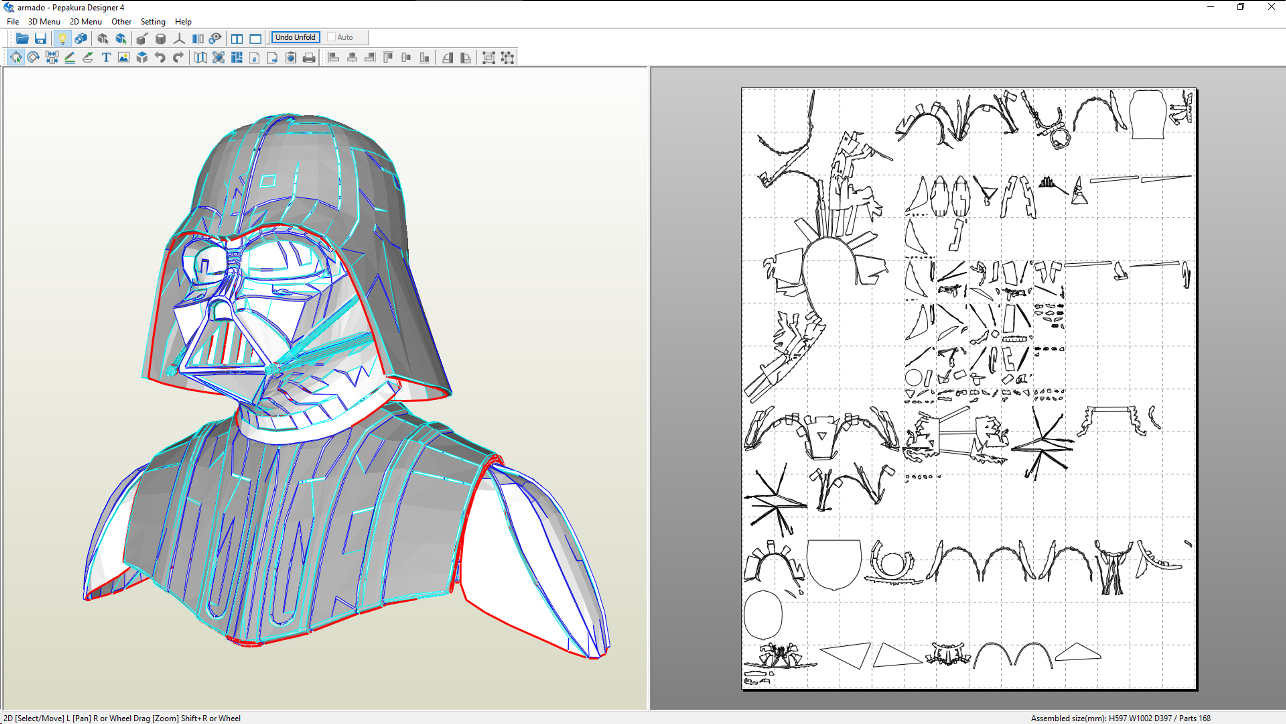The width and height of the screenshot is (1286, 724).
Task: Click the three-axis coordinate icon
Action: (179, 38)
